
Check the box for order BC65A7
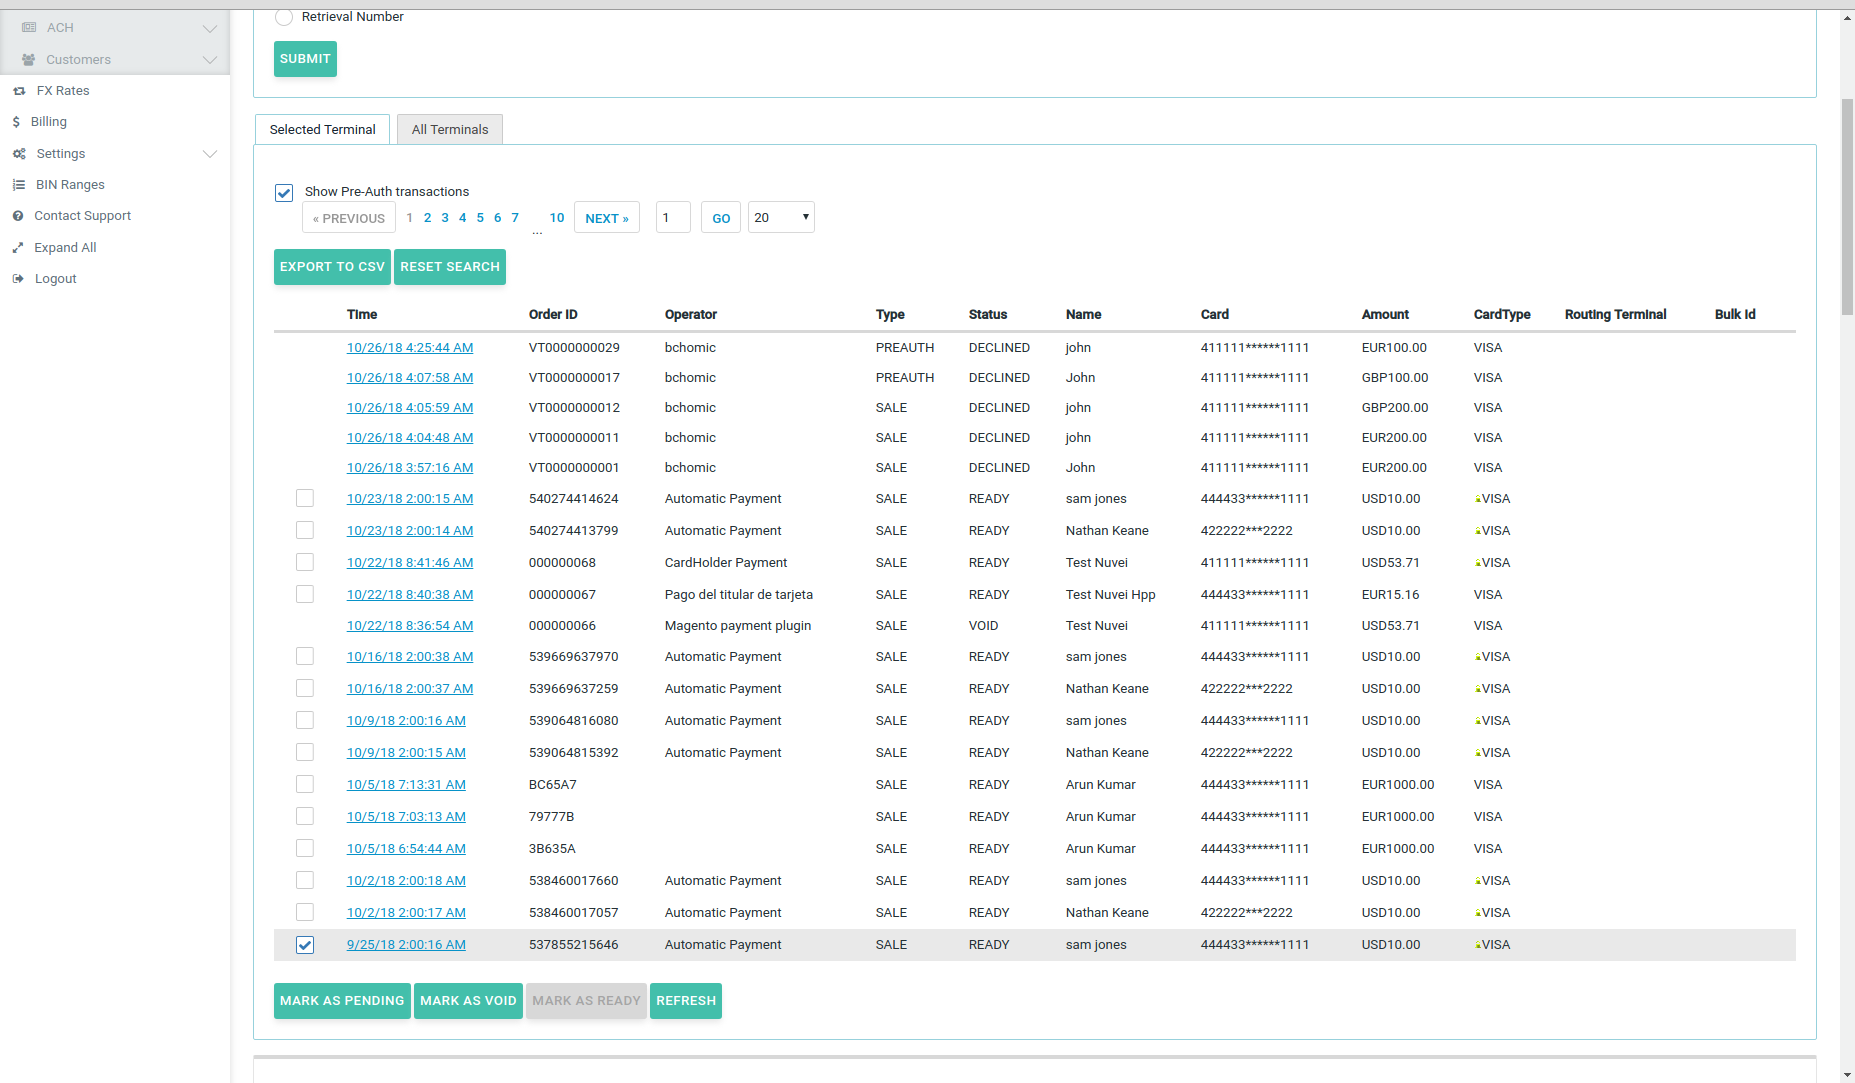pyautogui.click(x=305, y=784)
